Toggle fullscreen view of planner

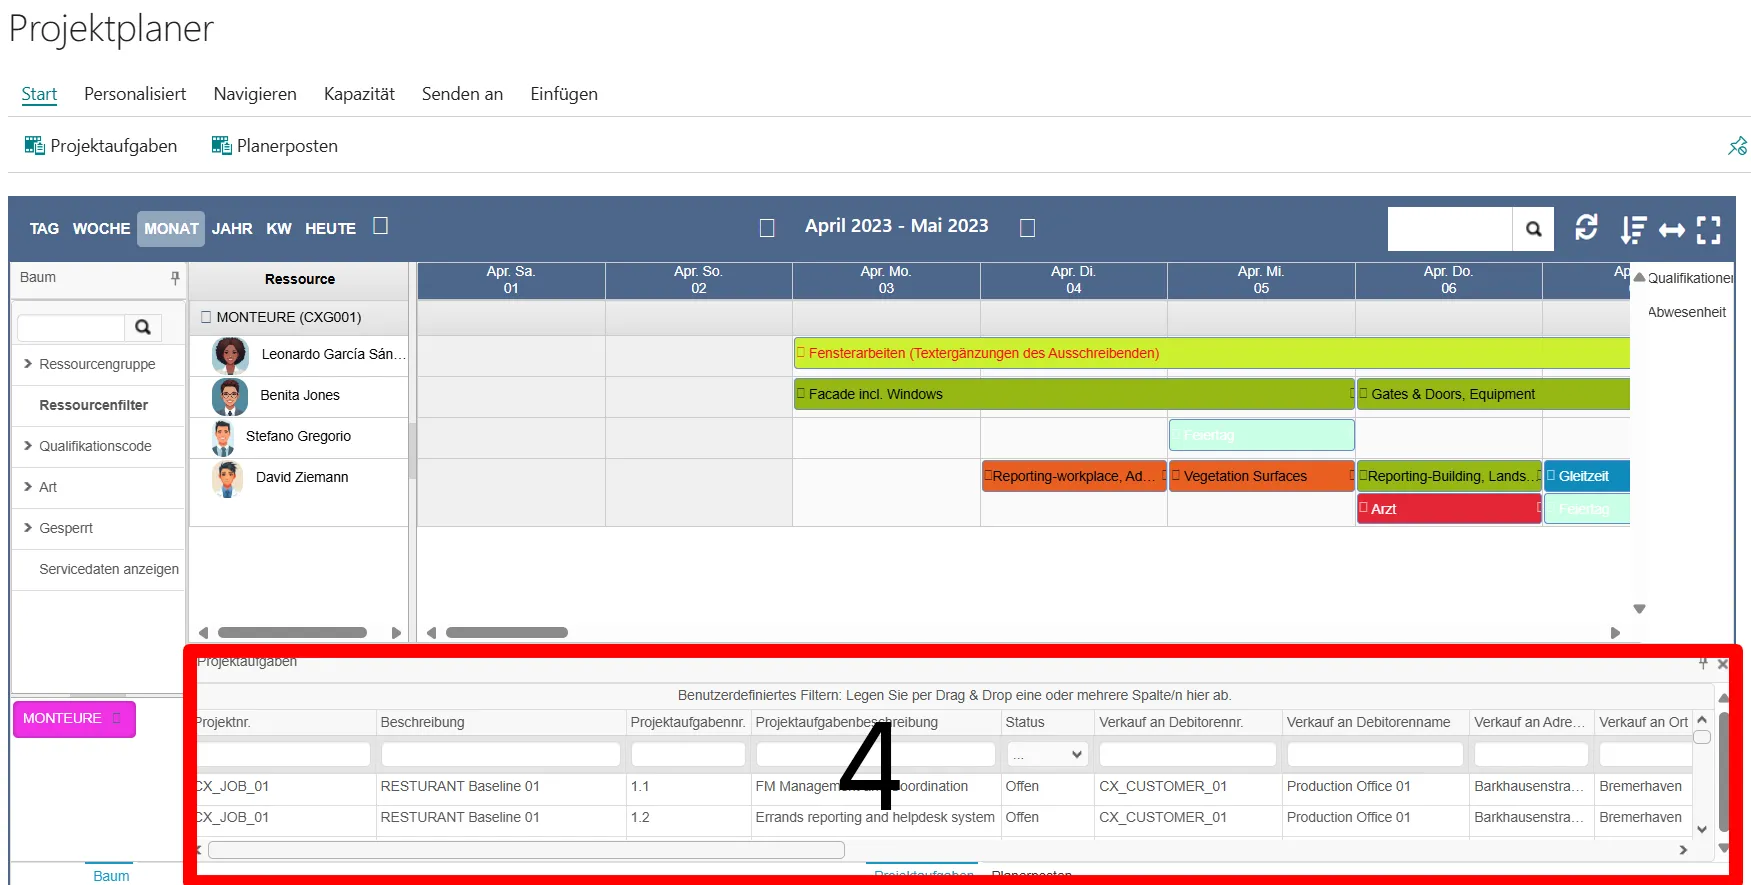[1709, 230]
